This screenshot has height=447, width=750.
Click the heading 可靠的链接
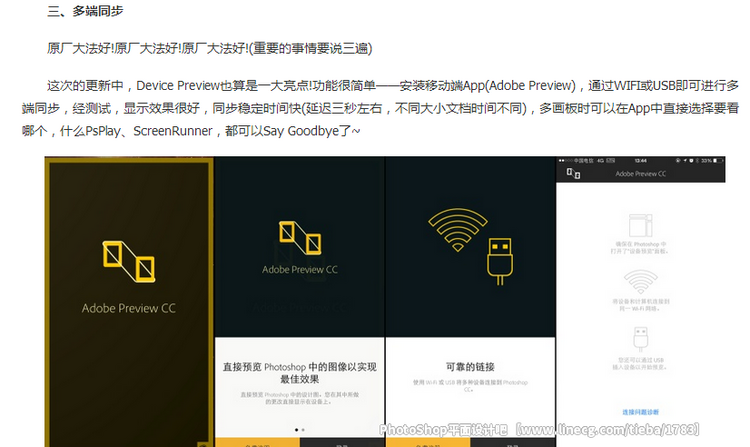[470, 367]
